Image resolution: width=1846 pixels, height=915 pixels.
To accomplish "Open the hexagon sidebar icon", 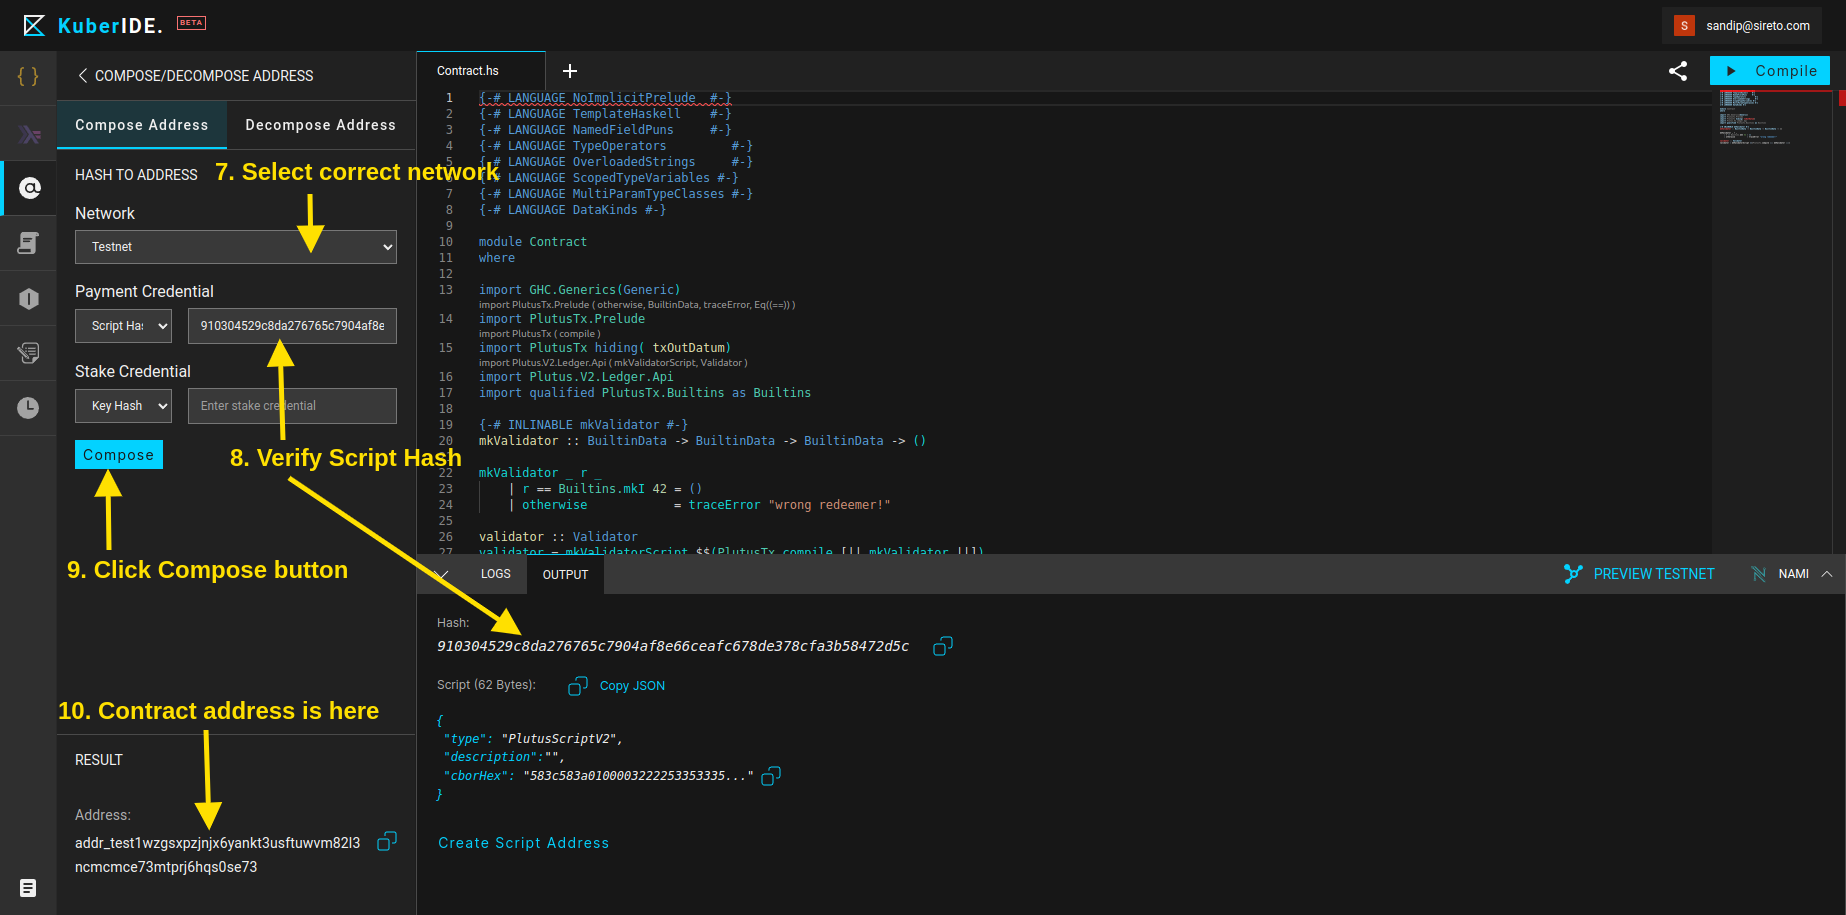I will 28,298.
